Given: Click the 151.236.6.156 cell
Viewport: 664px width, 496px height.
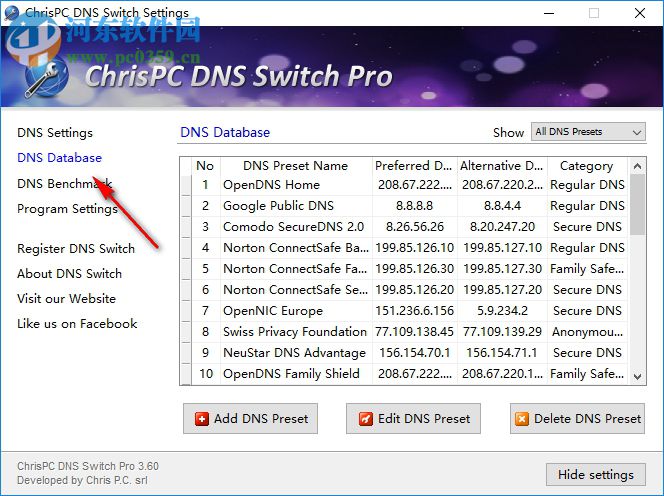Looking at the screenshot, I should coord(414,311).
